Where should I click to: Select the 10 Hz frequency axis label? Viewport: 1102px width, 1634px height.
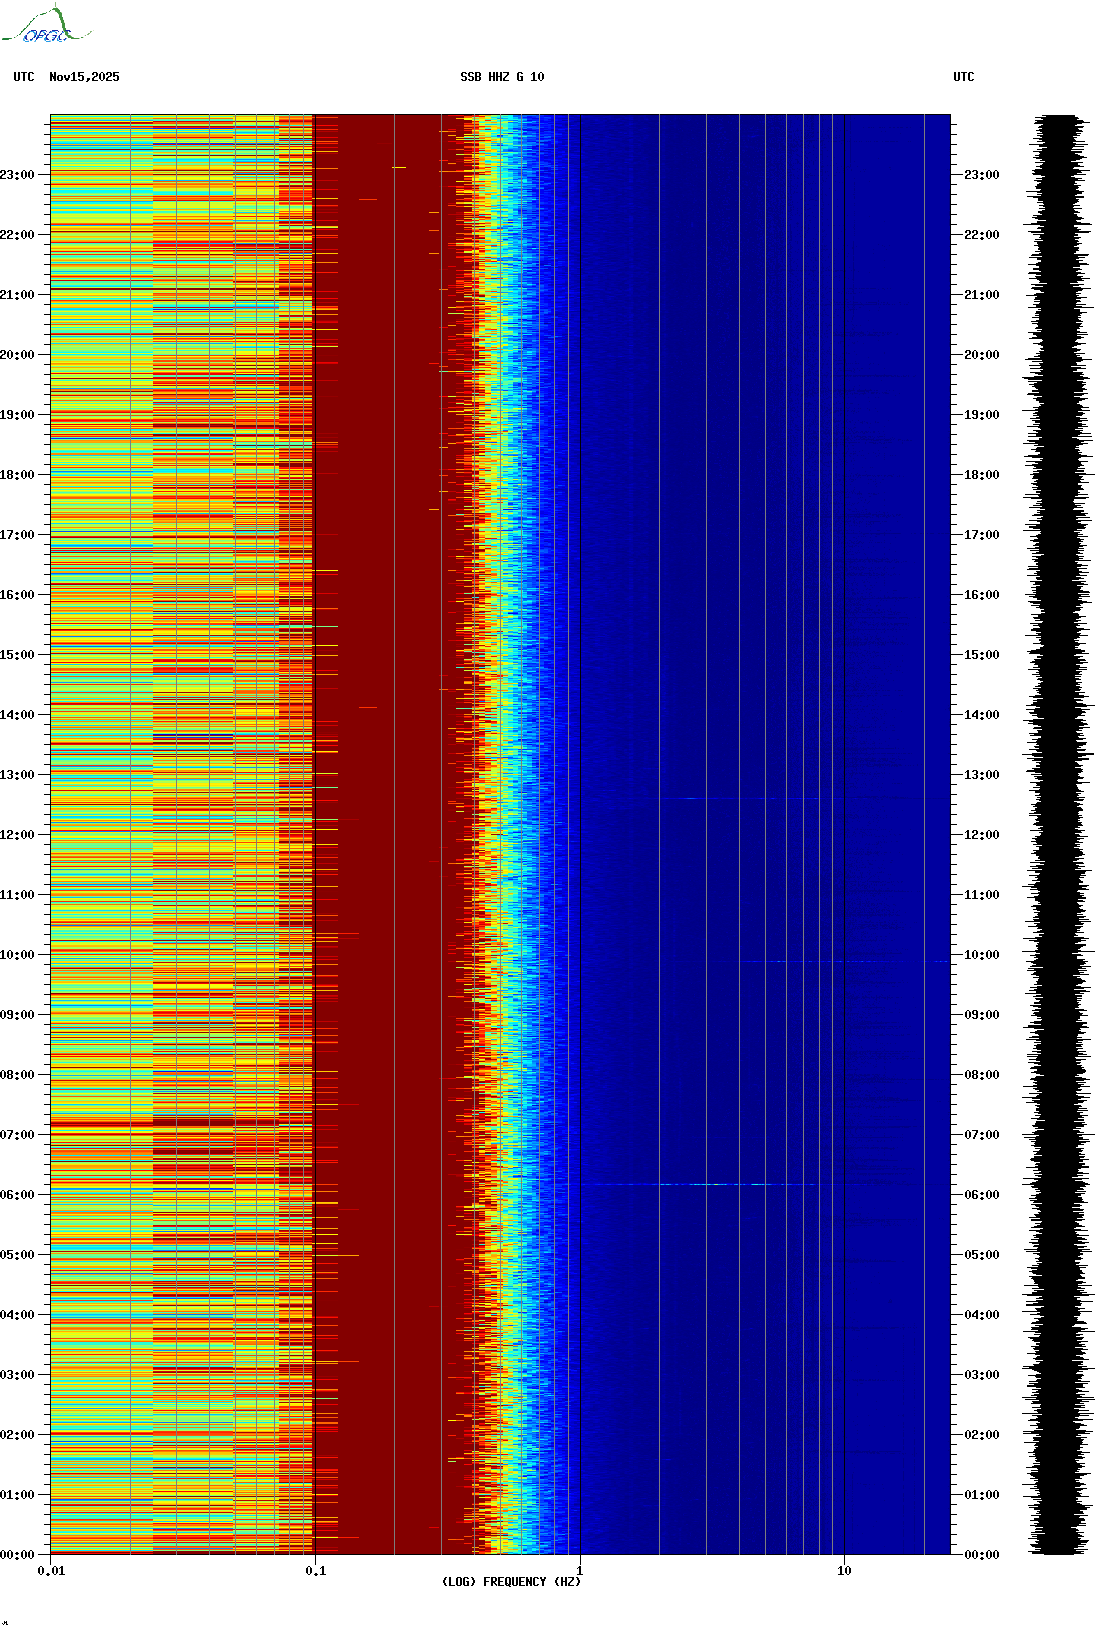[844, 1571]
